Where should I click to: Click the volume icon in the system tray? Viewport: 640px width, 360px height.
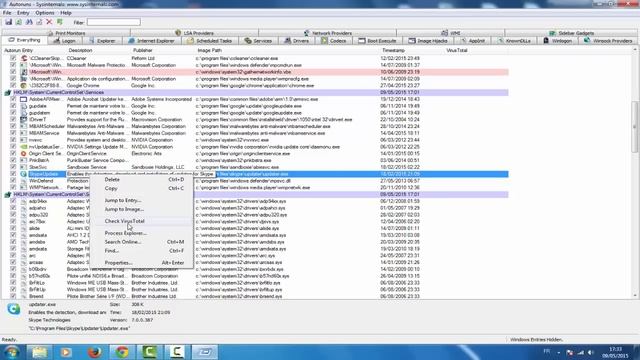coord(591,352)
